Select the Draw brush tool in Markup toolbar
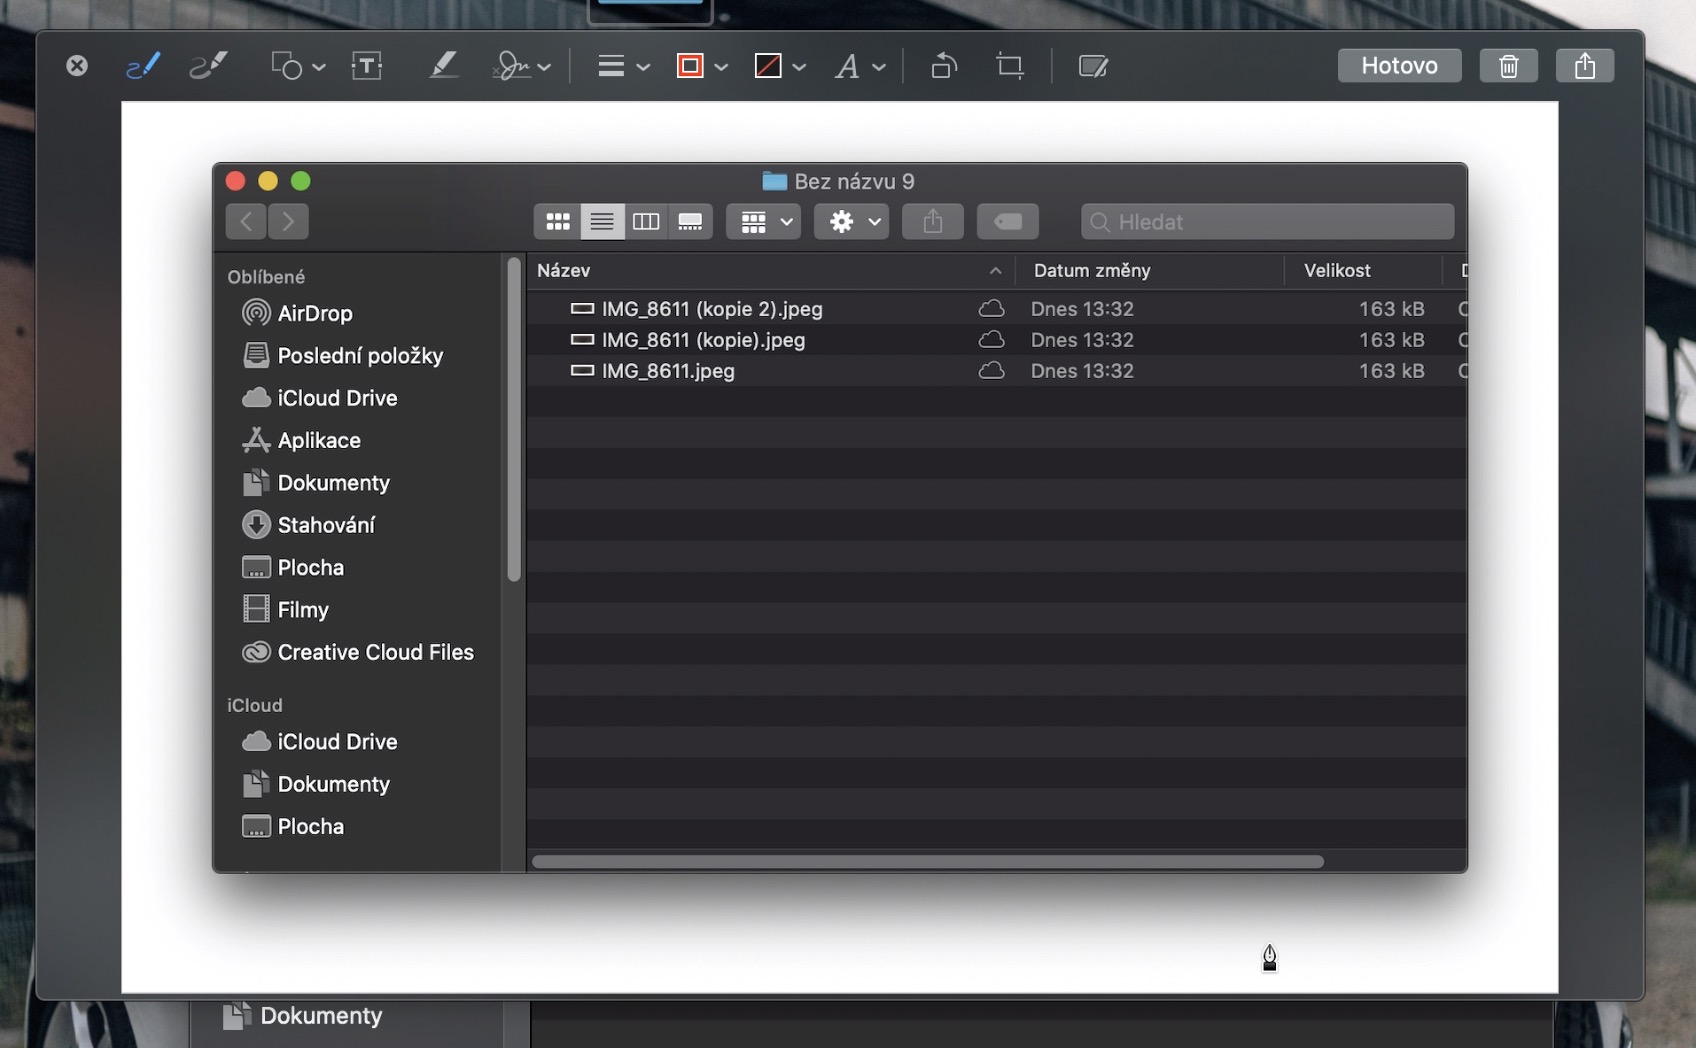This screenshot has height=1048, width=1696. [x=209, y=66]
